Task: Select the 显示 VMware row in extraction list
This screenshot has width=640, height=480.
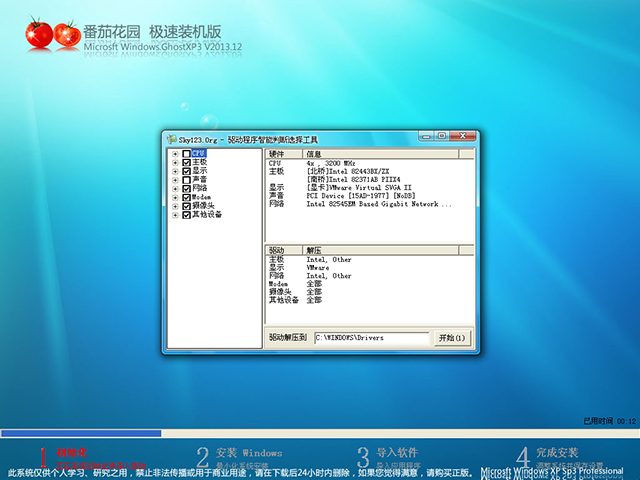Action: coord(317,268)
